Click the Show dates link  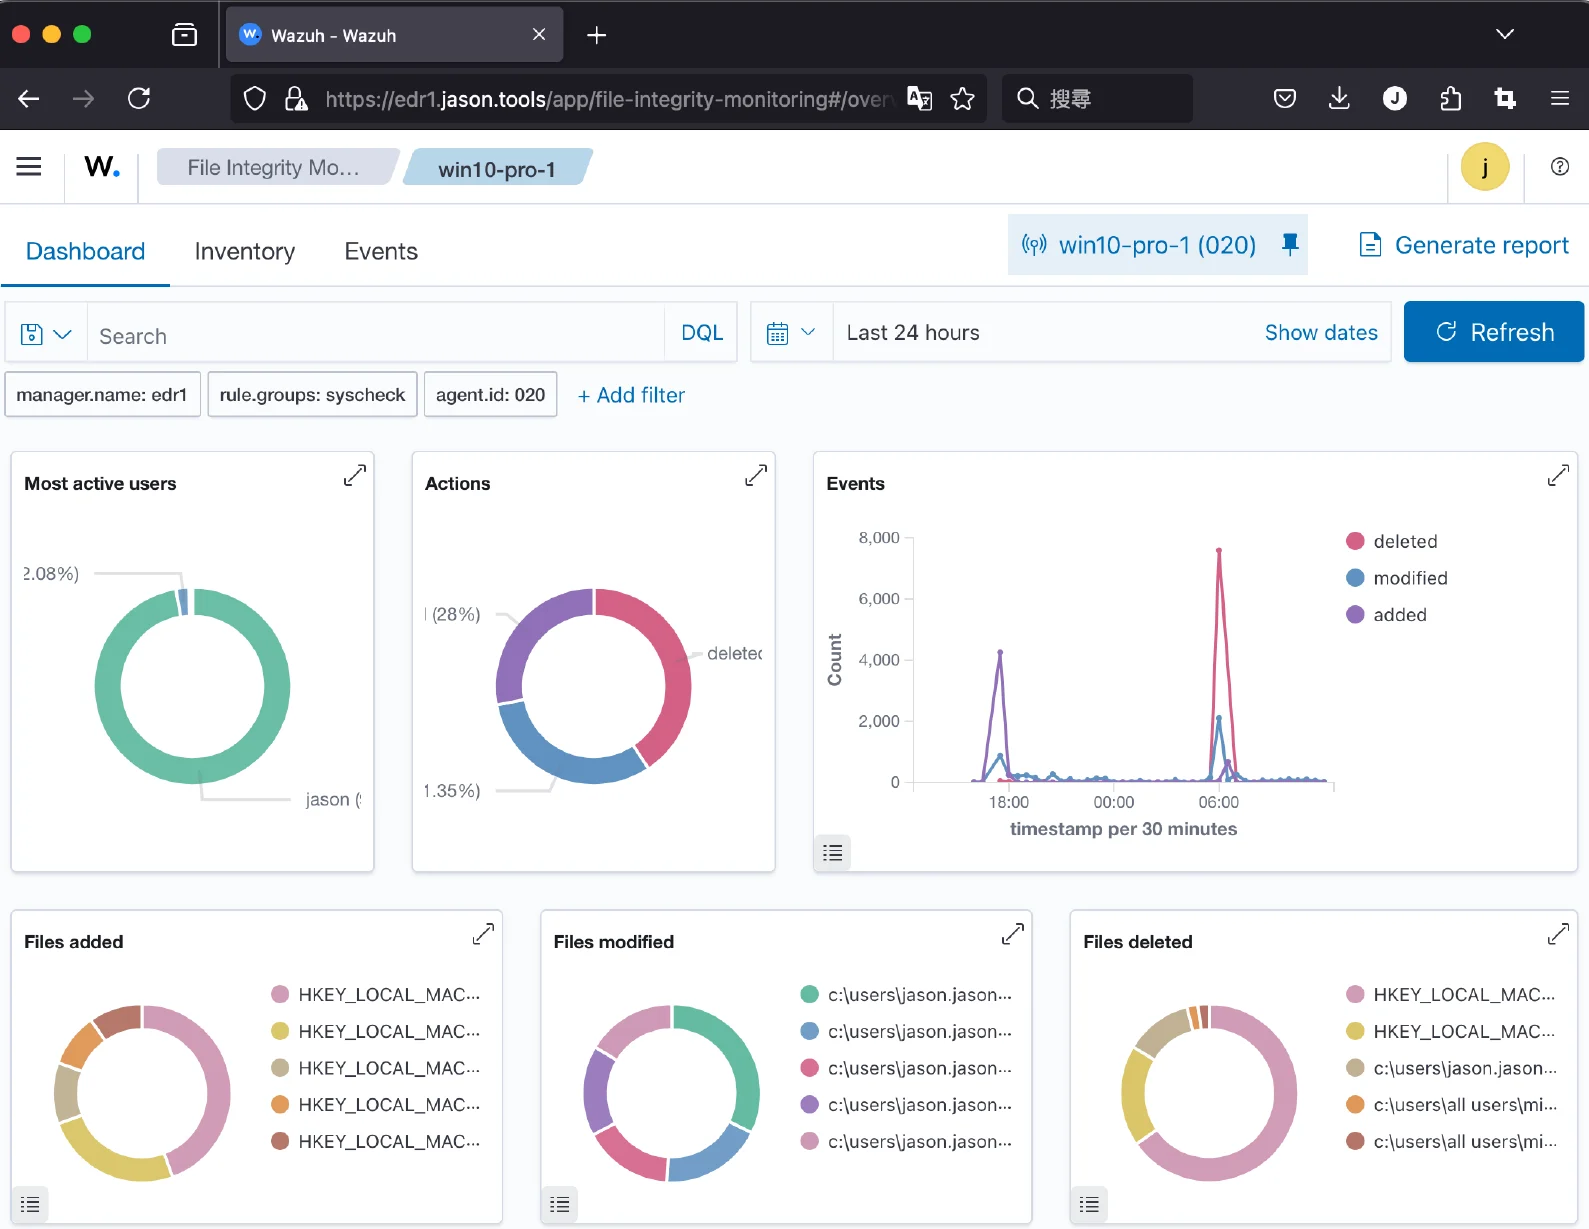click(x=1321, y=333)
